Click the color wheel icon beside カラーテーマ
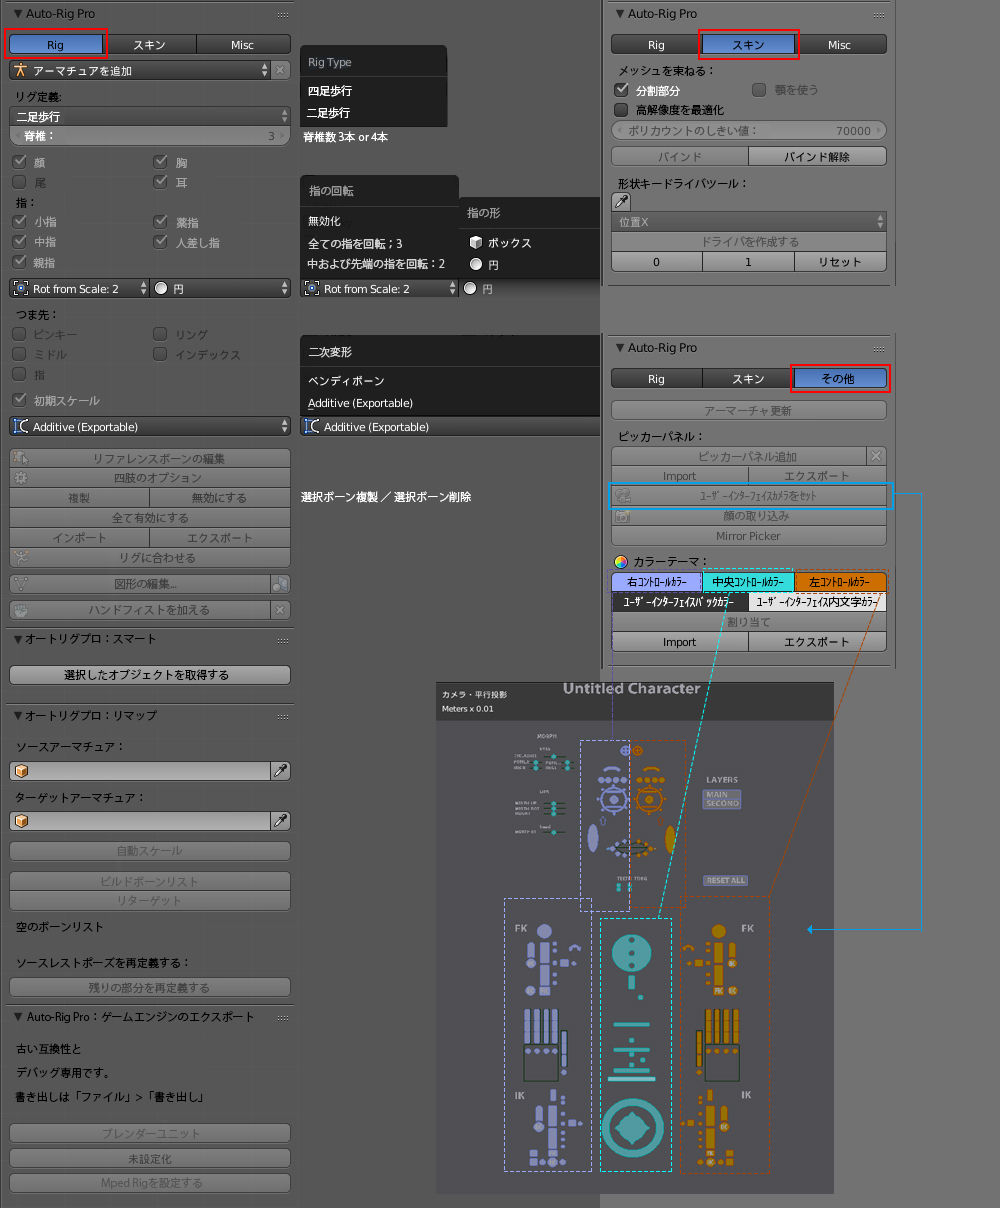Image resolution: width=1000 pixels, height=1208 pixels. (x=621, y=562)
